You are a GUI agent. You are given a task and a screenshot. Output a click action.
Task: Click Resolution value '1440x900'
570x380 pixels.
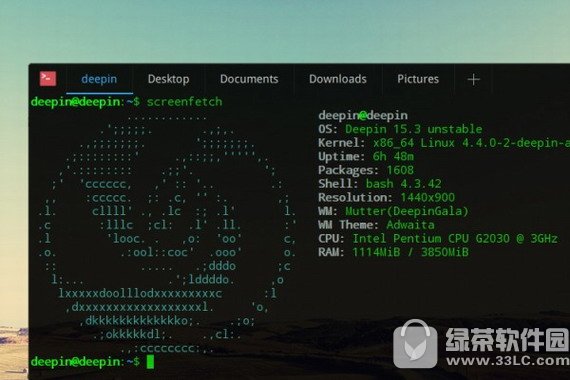coord(428,197)
